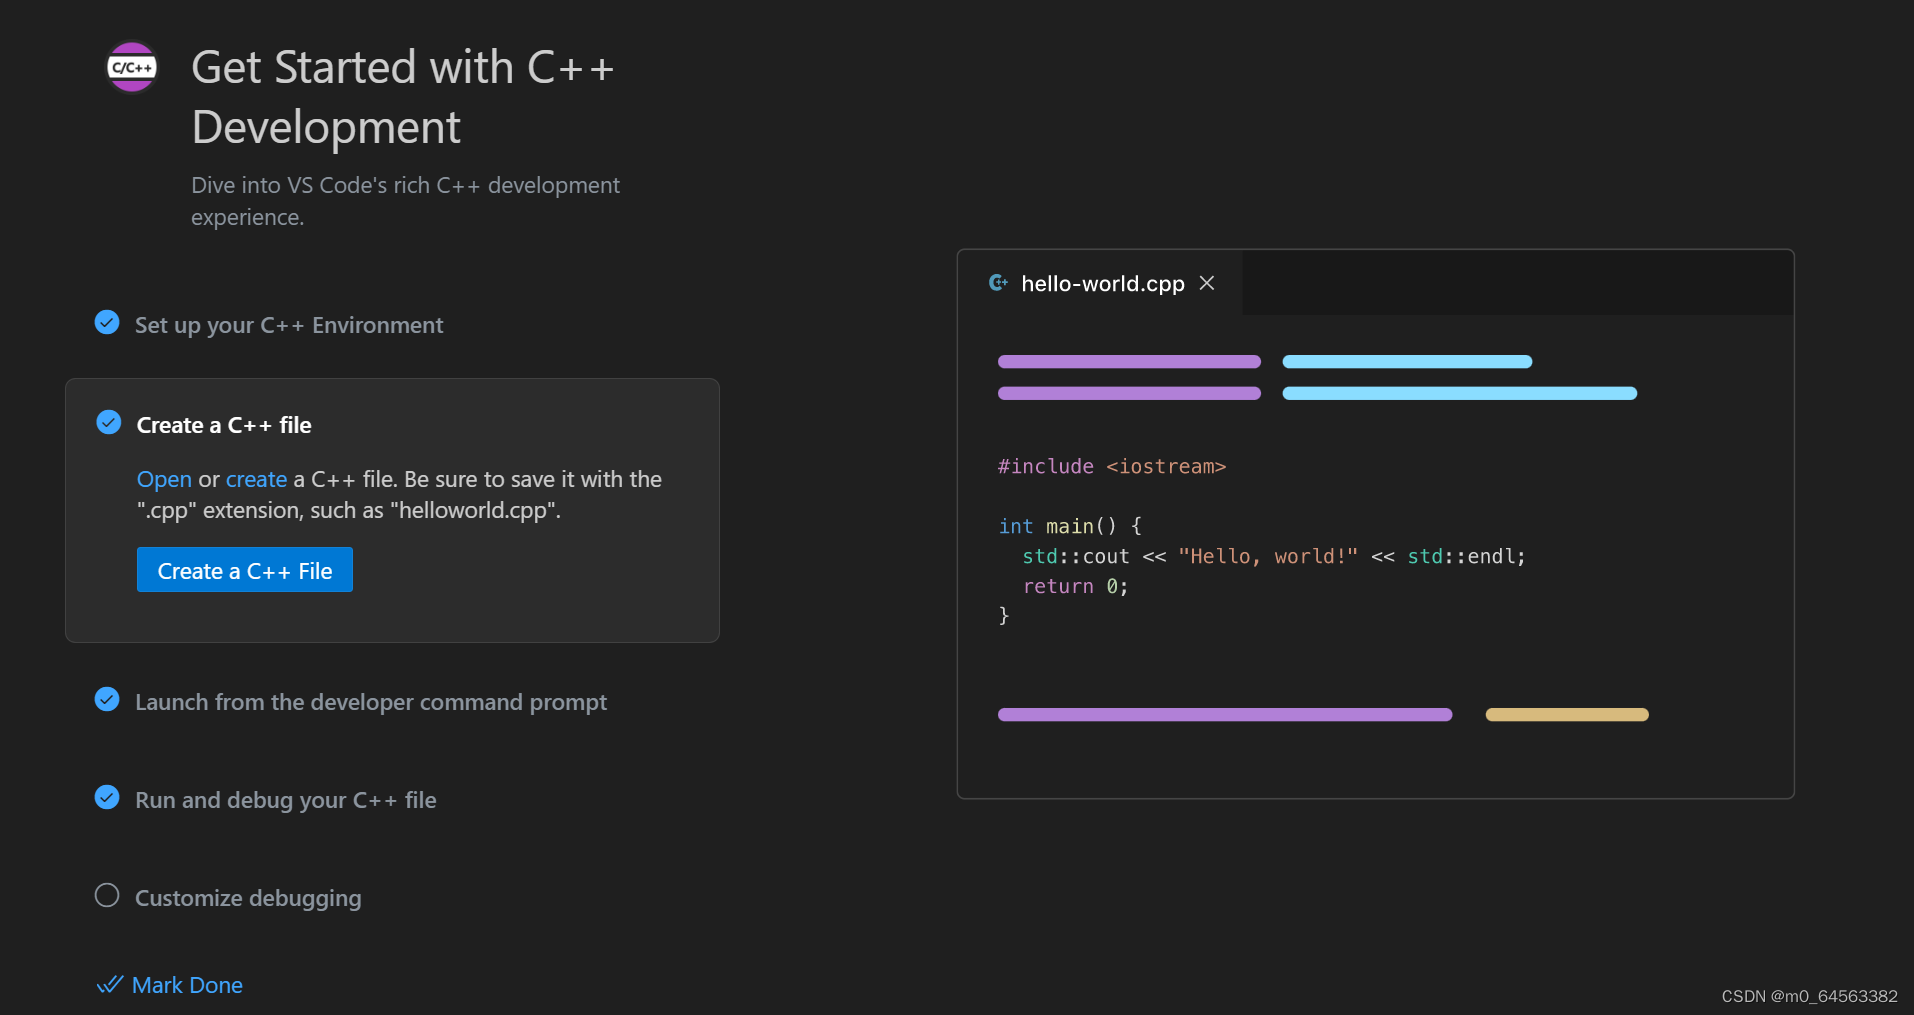The image size is (1914, 1015).
Task: Expand the Launch from the developer command prompt step
Action: click(x=371, y=702)
